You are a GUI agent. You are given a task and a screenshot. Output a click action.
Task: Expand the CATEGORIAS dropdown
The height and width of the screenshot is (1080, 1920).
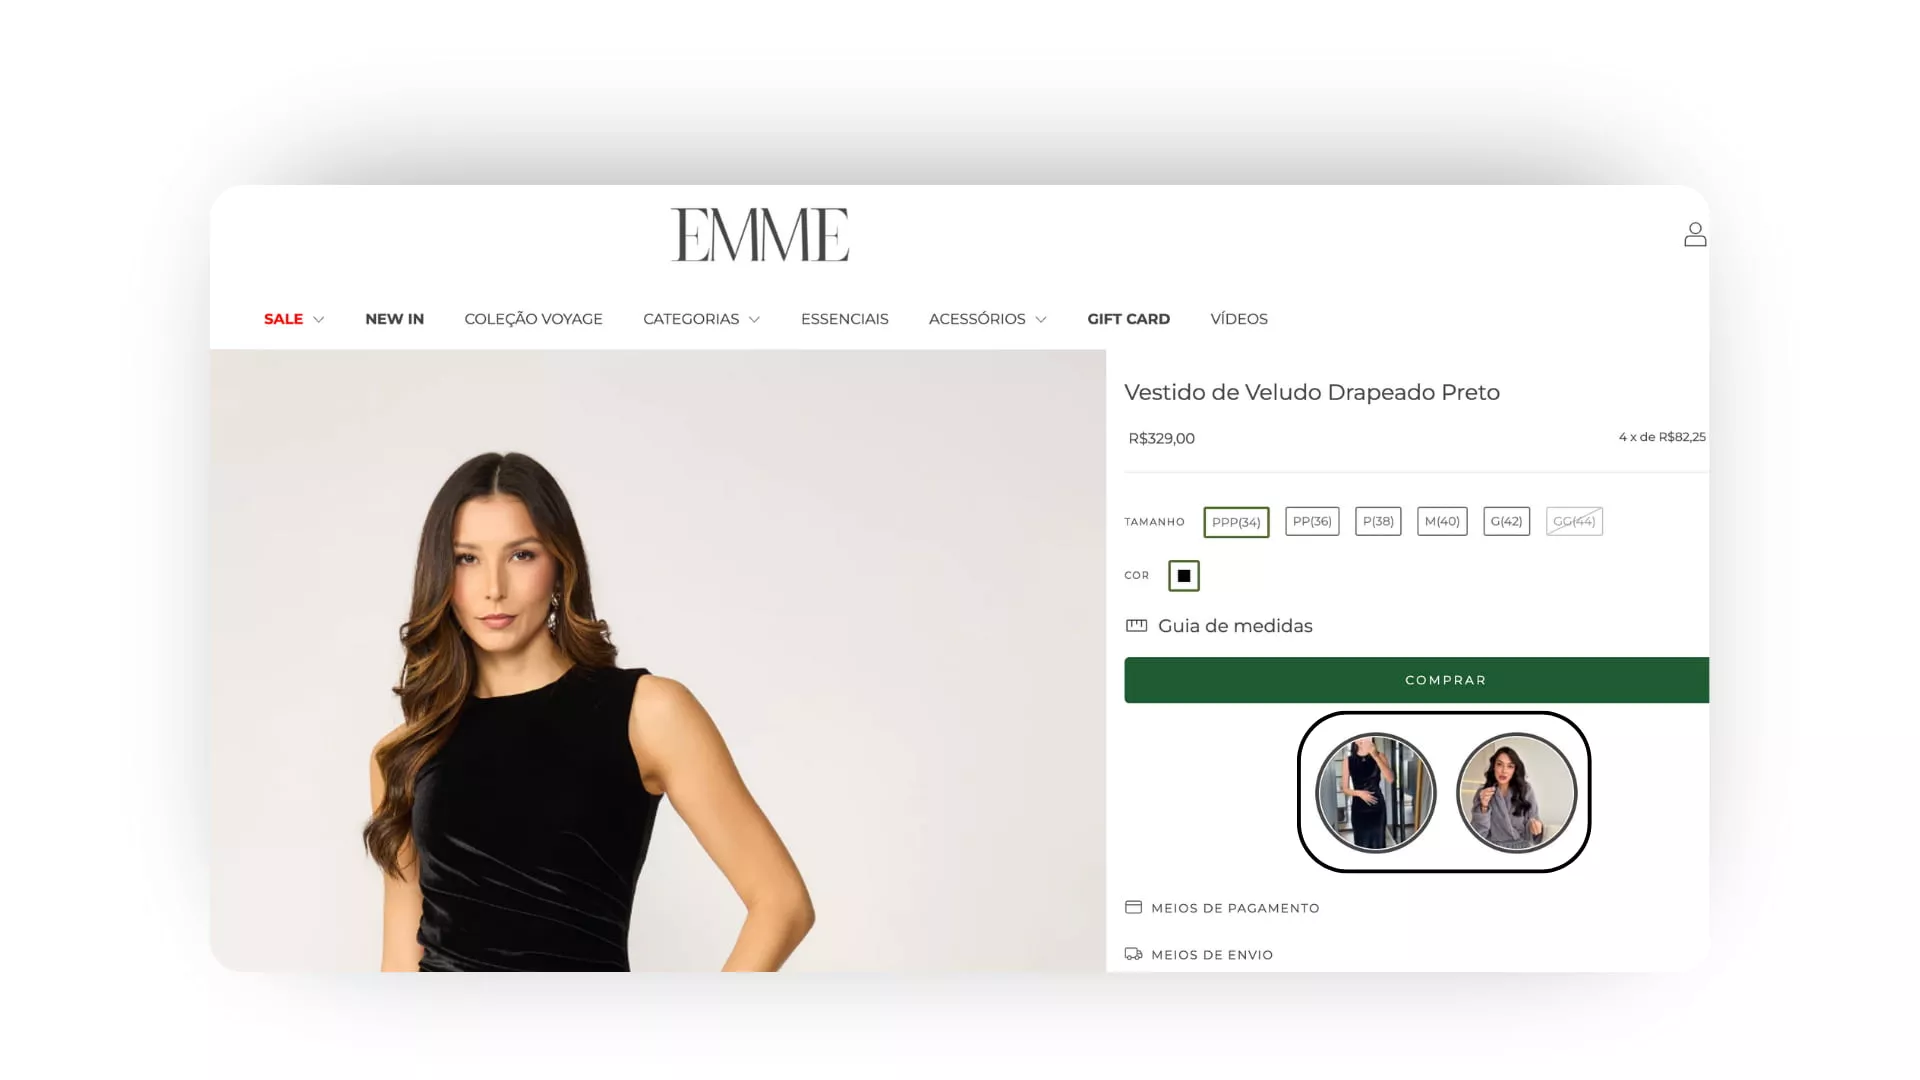(701, 319)
